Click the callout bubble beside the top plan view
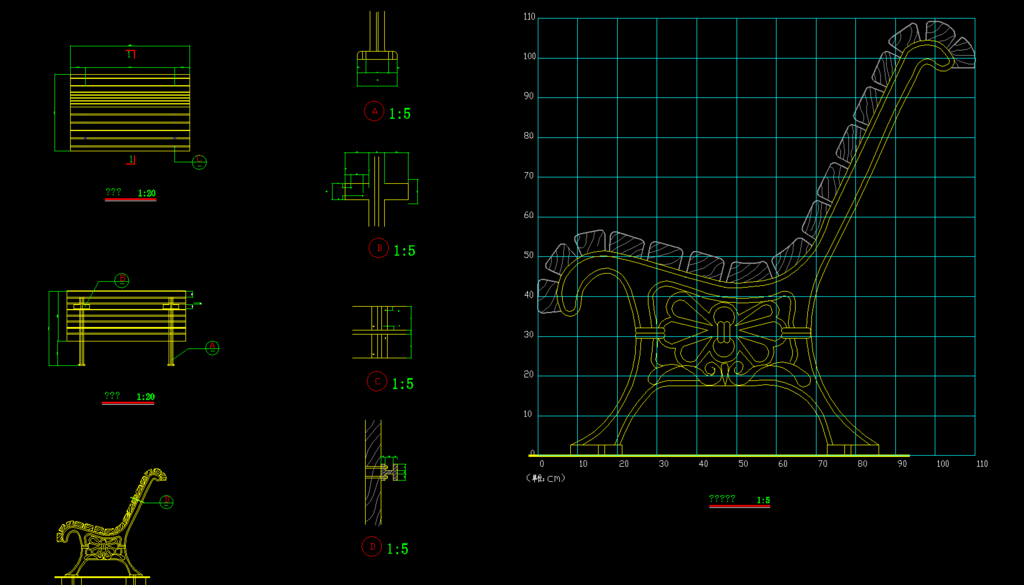 [199, 162]
